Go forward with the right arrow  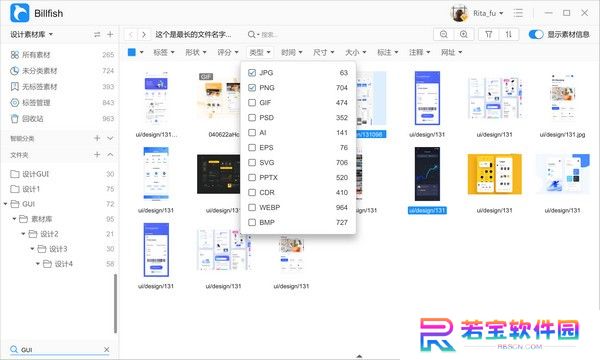click(144, 34)
